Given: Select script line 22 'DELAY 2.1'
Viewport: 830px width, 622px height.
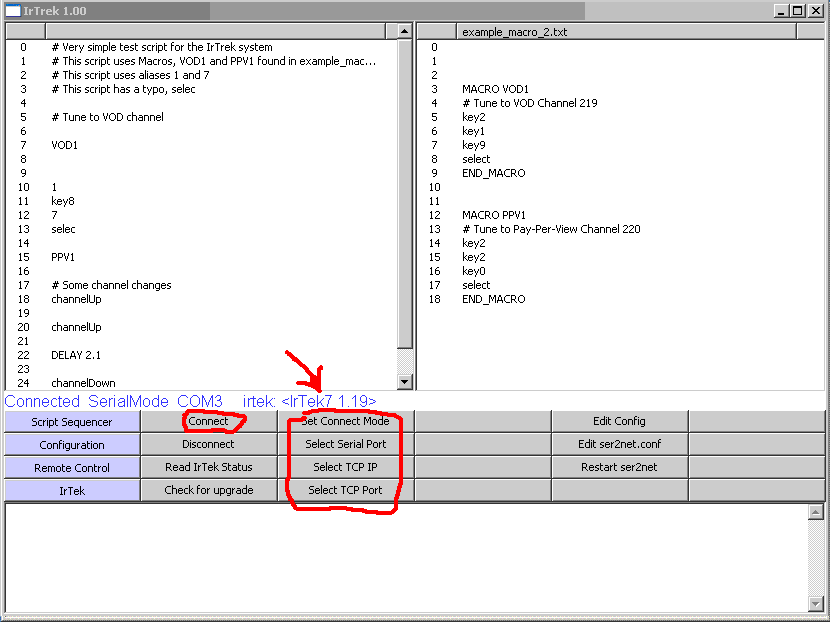Looking at the screenshot, I should coord(76,355).
